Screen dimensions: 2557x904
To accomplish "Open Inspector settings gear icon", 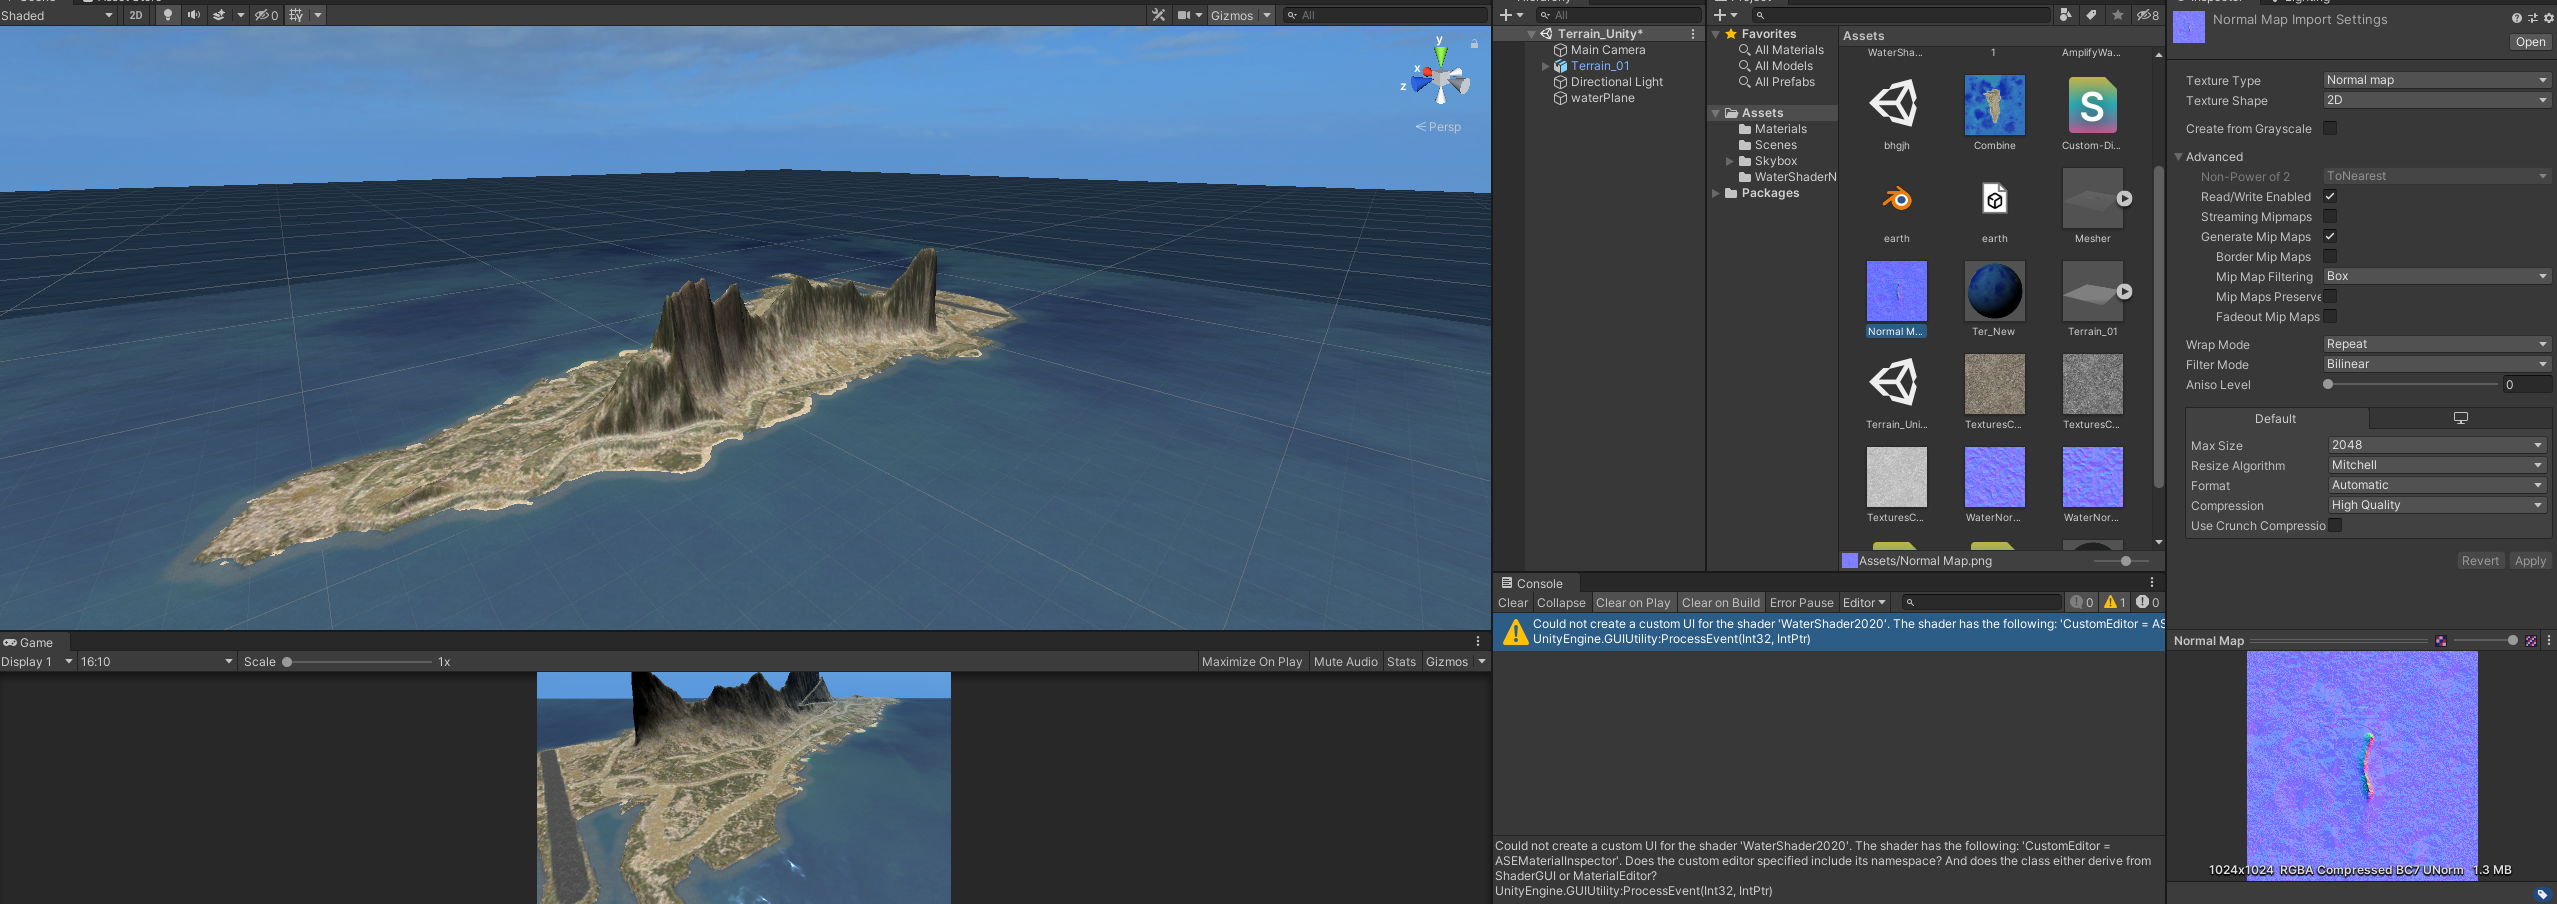I will click(x=2548, y=18).
